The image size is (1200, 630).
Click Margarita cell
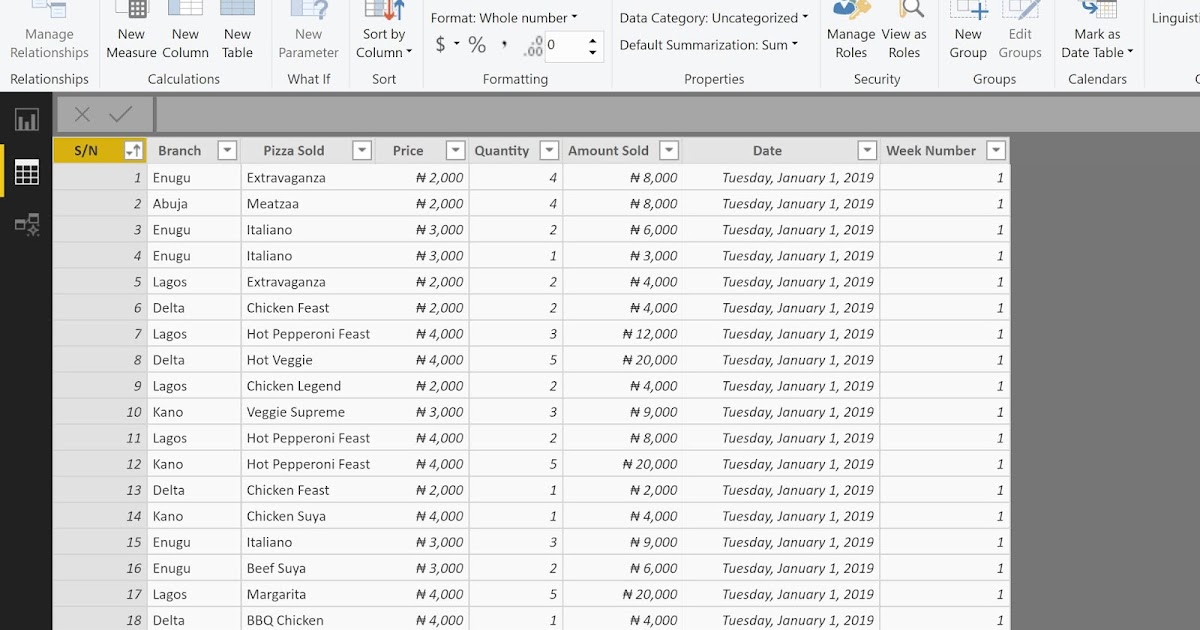click(x=308, y=594)
